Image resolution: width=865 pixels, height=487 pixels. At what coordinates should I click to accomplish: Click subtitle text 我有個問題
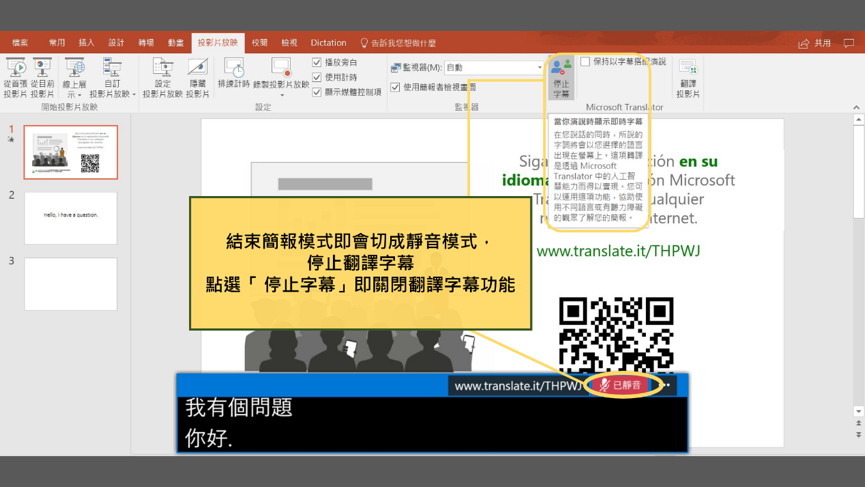239,408
